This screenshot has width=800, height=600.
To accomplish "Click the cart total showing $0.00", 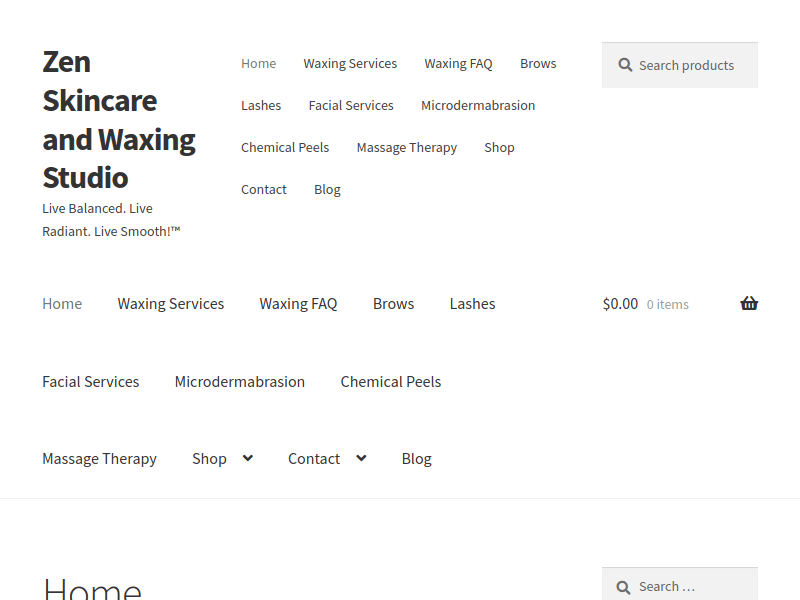I will tap(620, 303).
